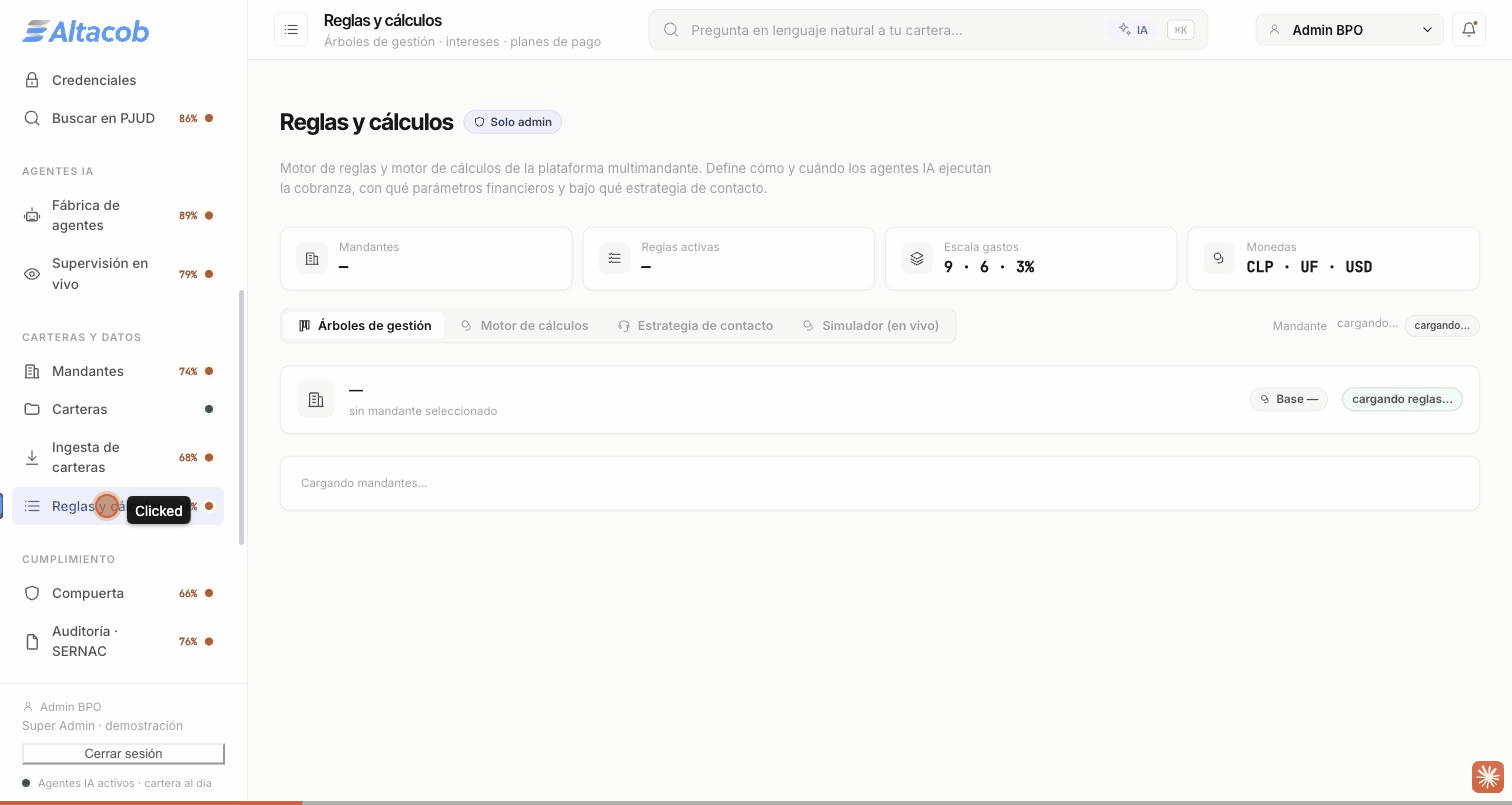Open the Mandante selector showing cargando...
Viewport: 1512px width, 805px height.
(1442, 325)
